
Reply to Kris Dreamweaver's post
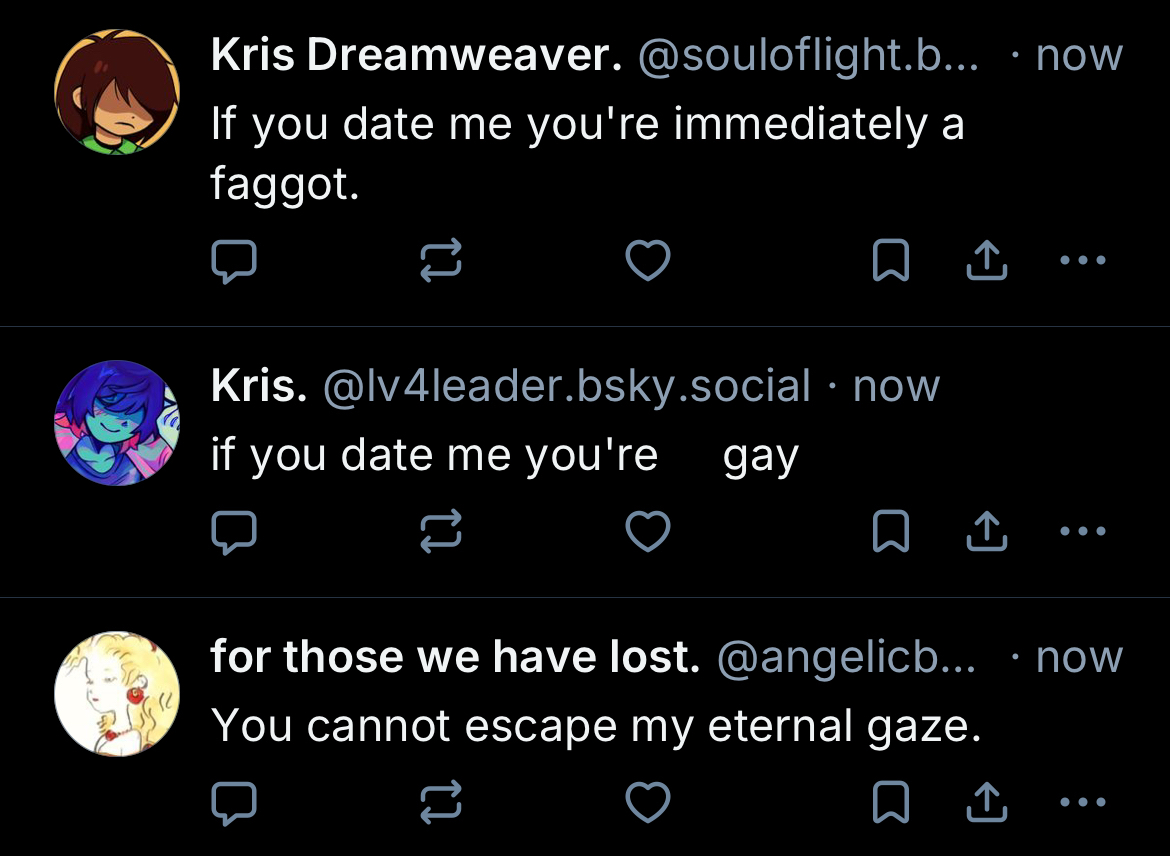[234, 262]
